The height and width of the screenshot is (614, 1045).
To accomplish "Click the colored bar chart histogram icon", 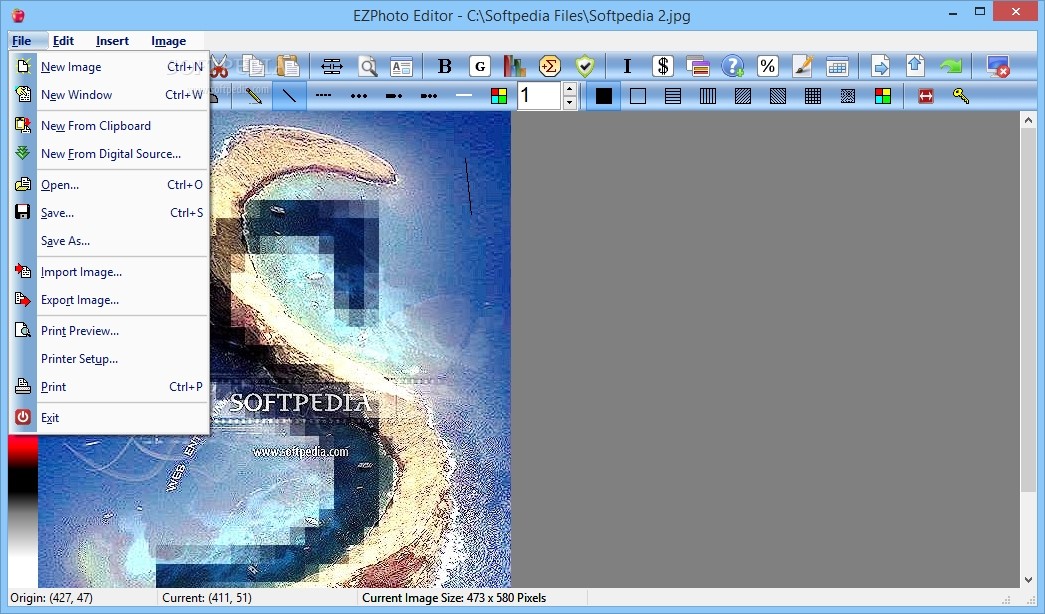I will 515,66.
